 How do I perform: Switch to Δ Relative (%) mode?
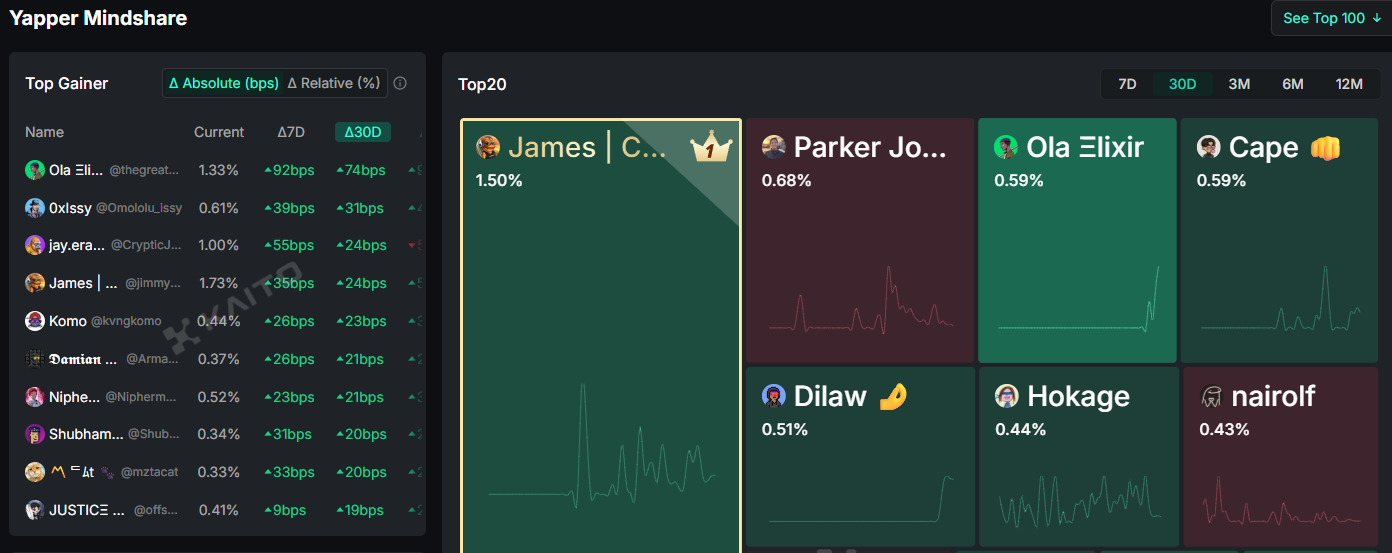(334, 84)
